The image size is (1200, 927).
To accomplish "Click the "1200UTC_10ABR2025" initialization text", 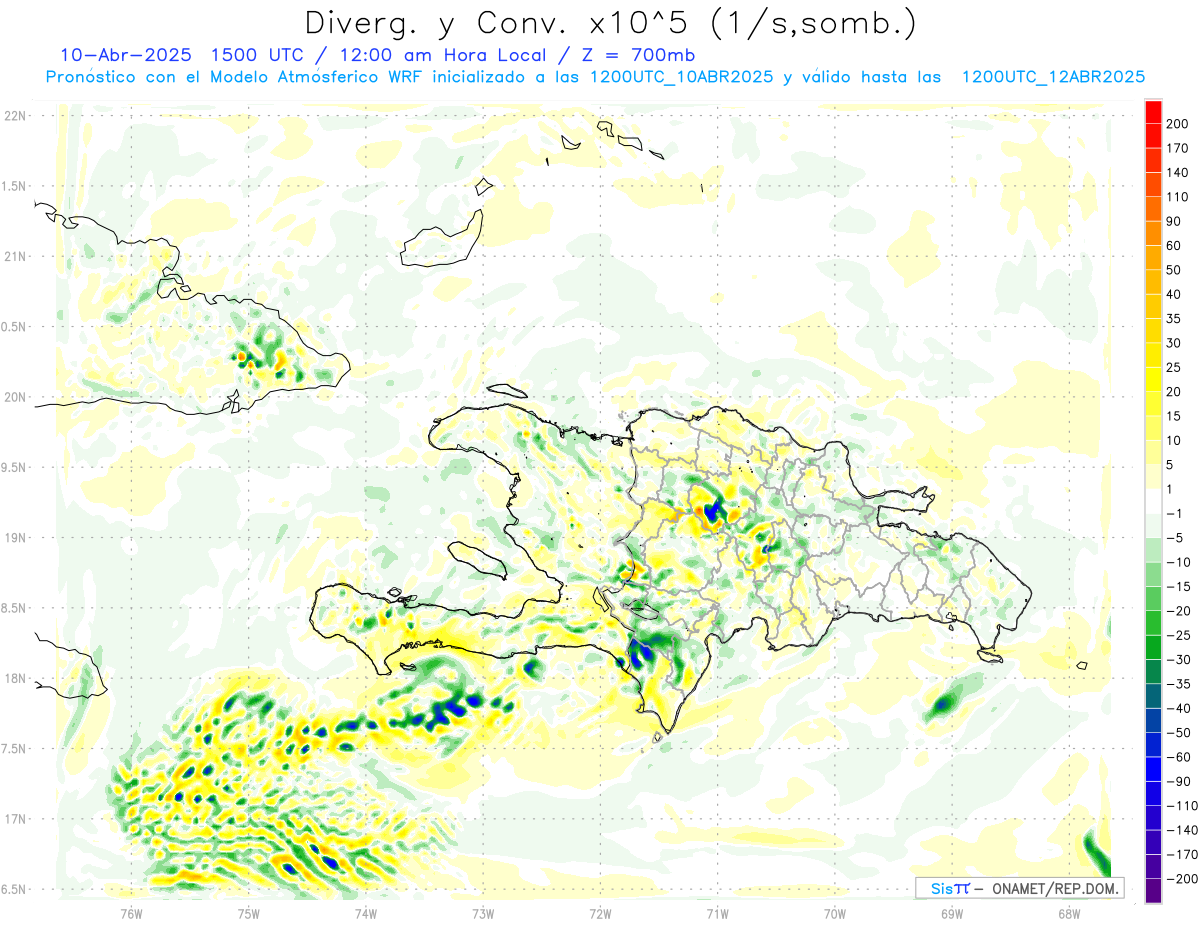I will click(x=681, y=77).
